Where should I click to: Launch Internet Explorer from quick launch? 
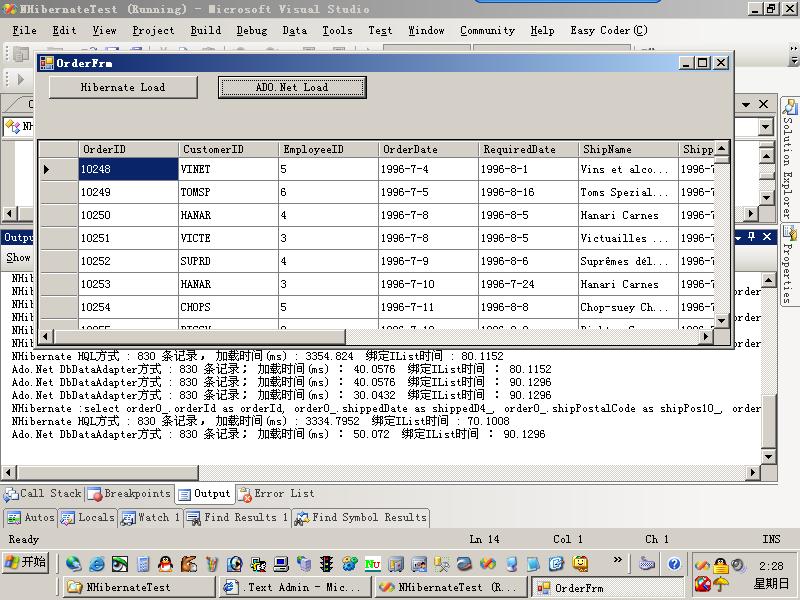point(96,564)
